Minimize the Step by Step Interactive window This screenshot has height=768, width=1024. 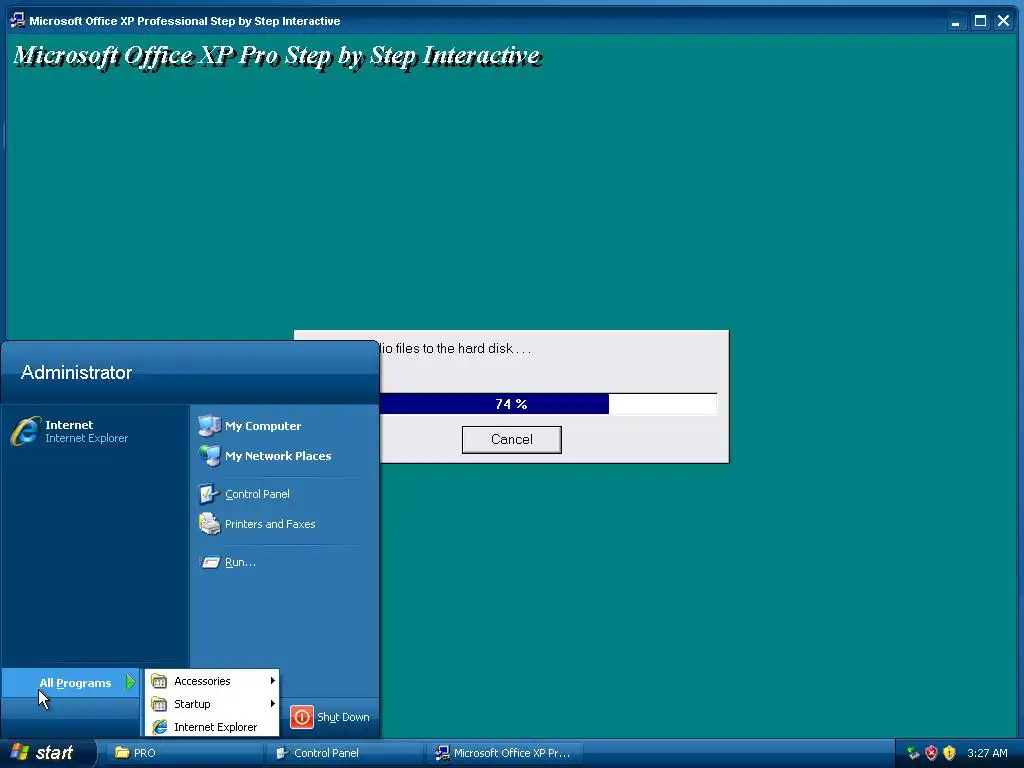point(956,21)
